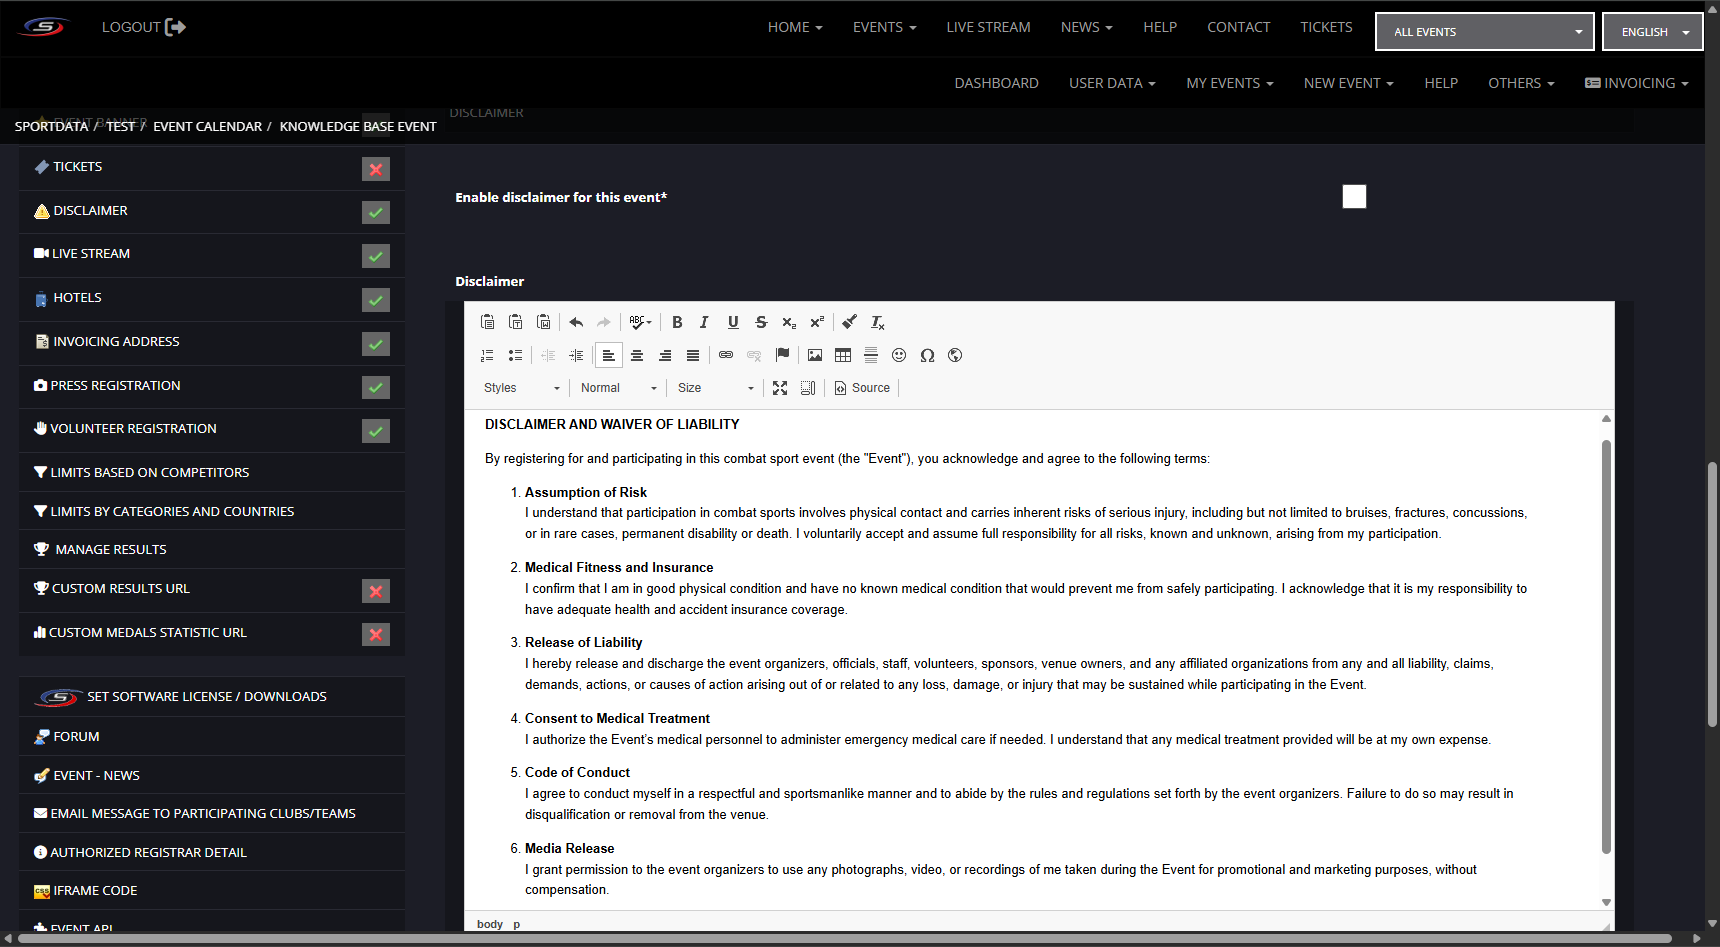
Task: Maximize the editor area
Action: 780,388
